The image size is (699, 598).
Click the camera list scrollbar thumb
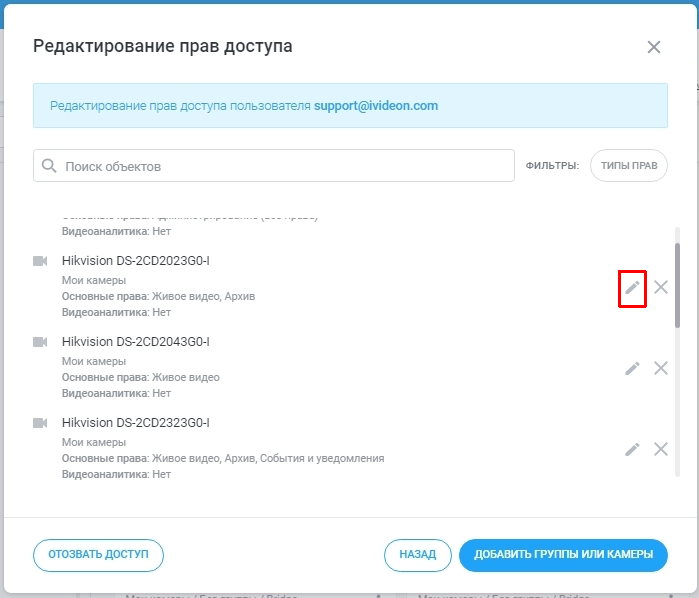(678, 285)
